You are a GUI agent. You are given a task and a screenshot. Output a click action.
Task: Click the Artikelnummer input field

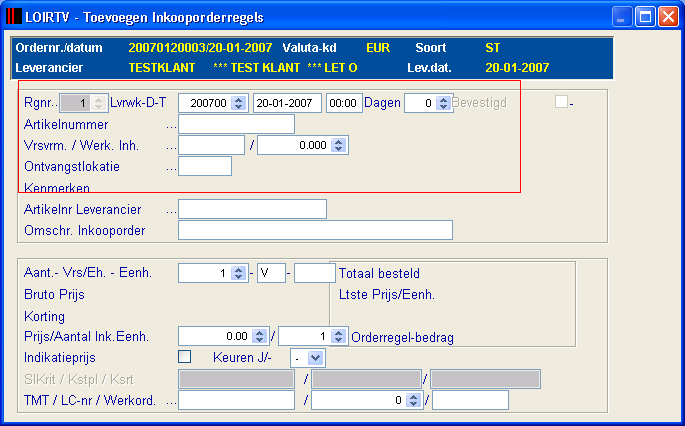pyautogui.click(x=236, y=124)
